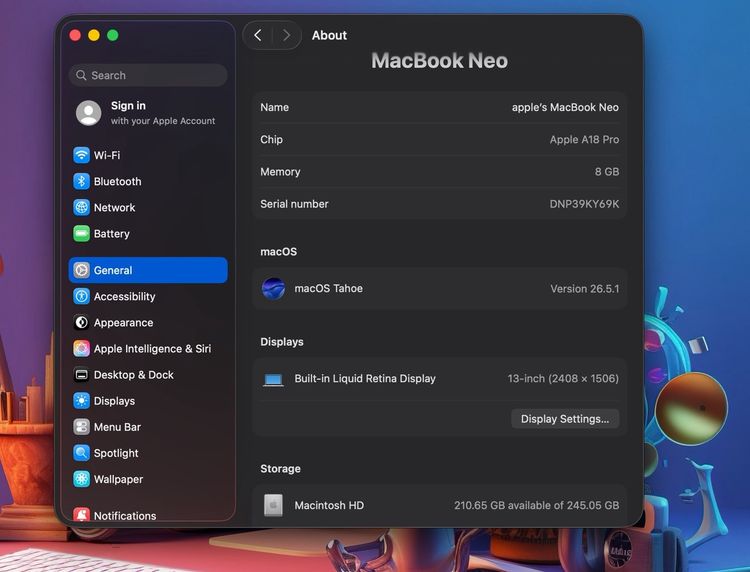Viewport: 750px width, 572px height.
Task: Zoom window with the green button
Action: point(113,35)
